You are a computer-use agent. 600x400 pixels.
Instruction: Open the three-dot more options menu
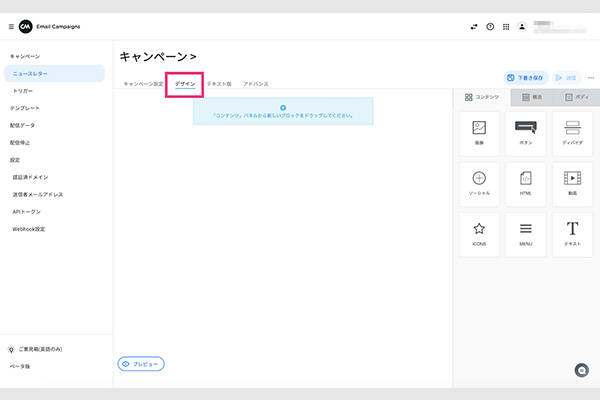click(590, 76)
